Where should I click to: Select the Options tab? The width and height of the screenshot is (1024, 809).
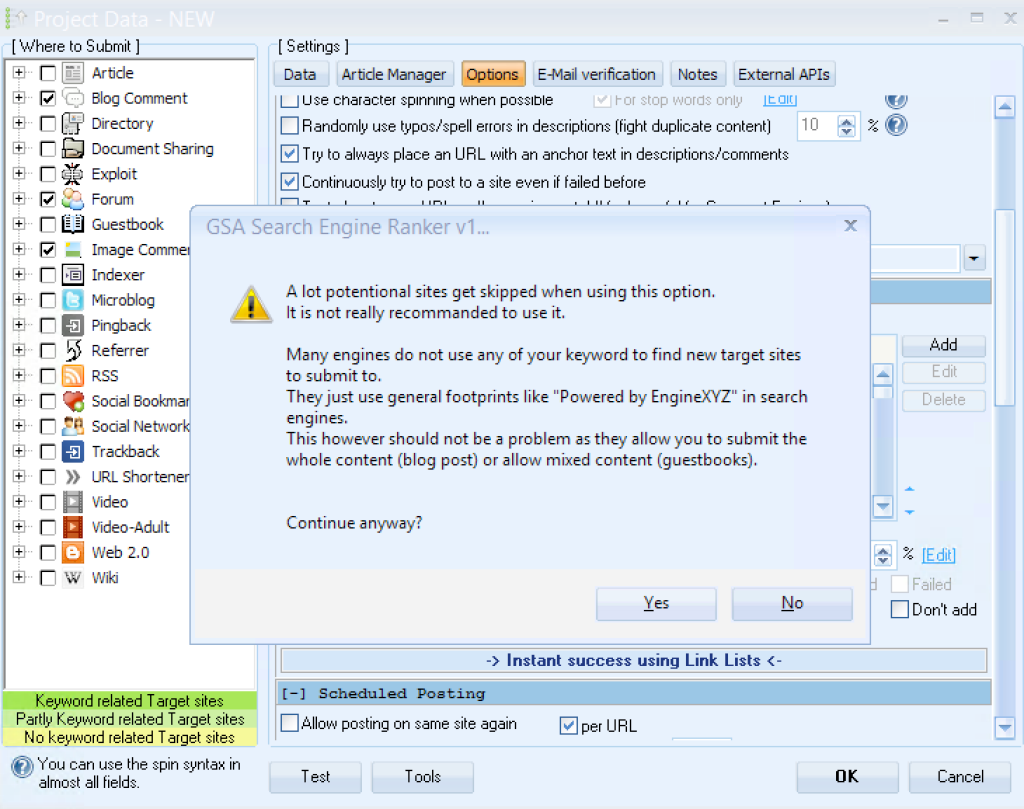pos(492,74)
